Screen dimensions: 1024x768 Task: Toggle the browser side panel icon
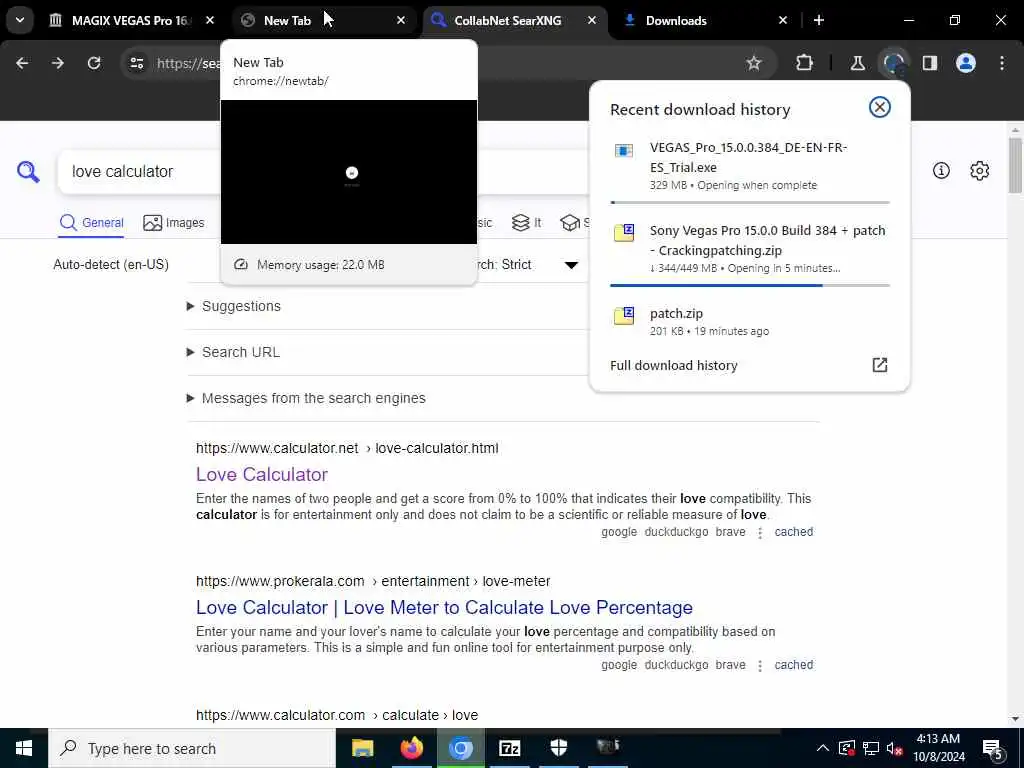930,63
